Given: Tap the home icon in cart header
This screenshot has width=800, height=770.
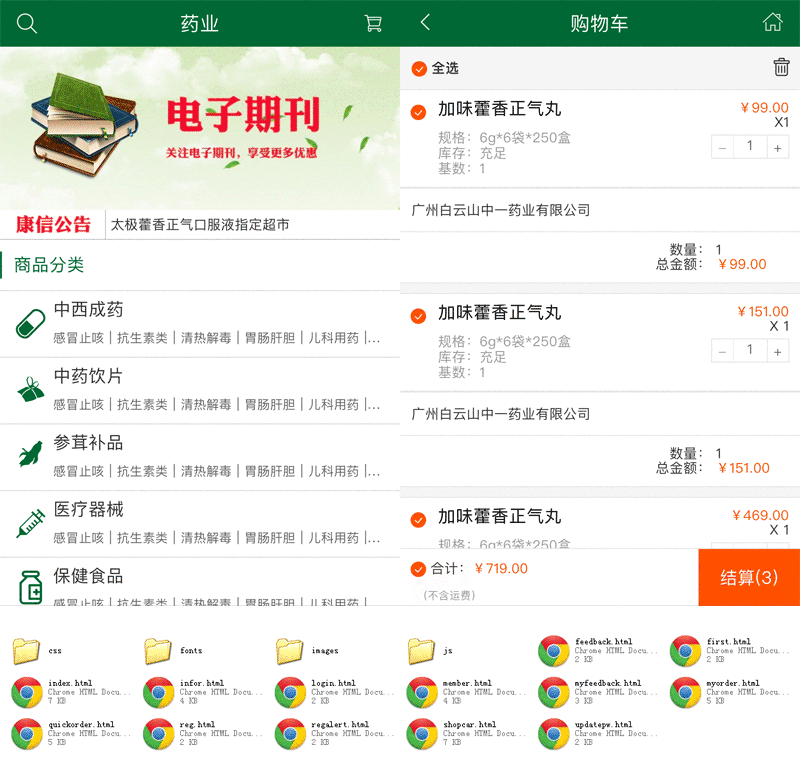Looking at the screenshot, I should (x=772, y=23).
